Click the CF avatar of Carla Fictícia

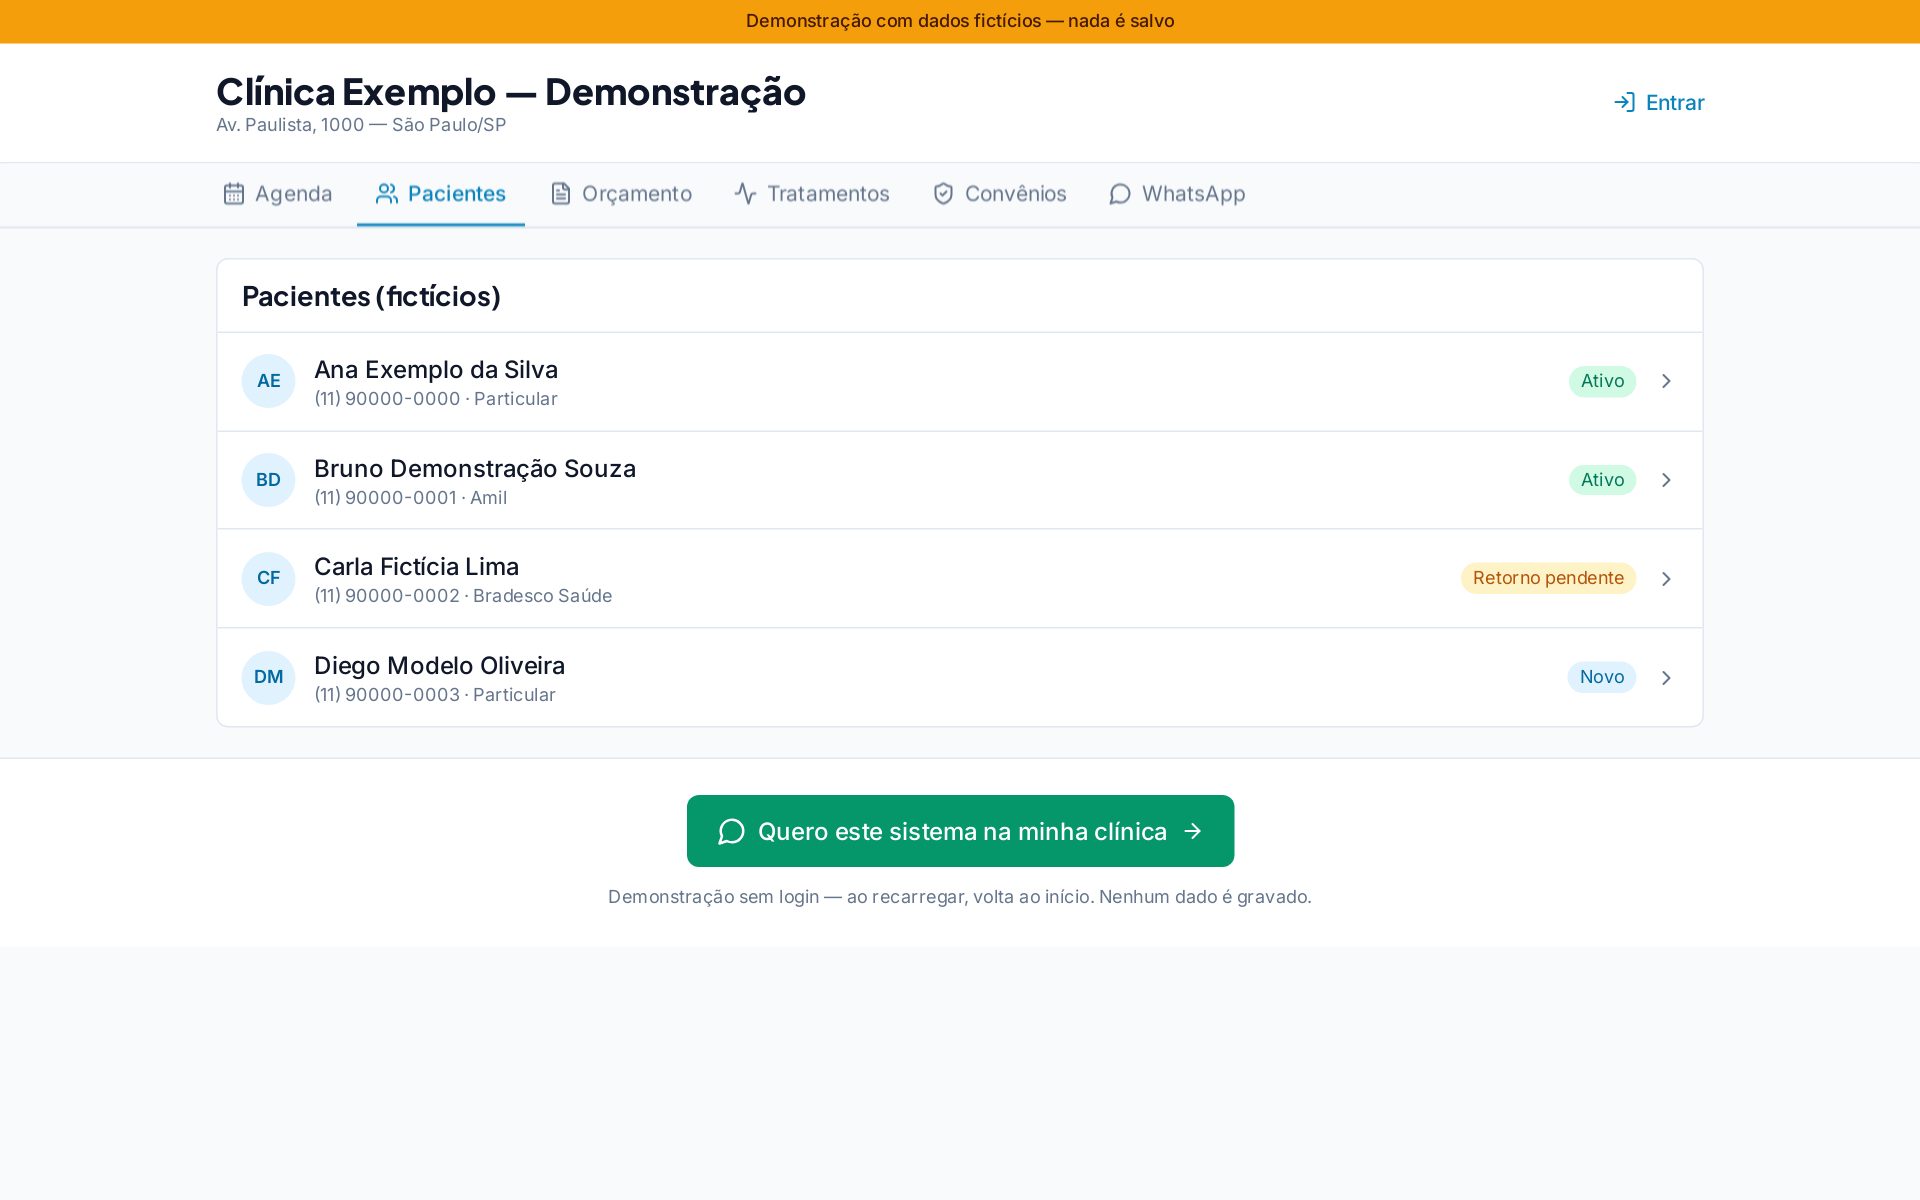[x=268, y=578]
